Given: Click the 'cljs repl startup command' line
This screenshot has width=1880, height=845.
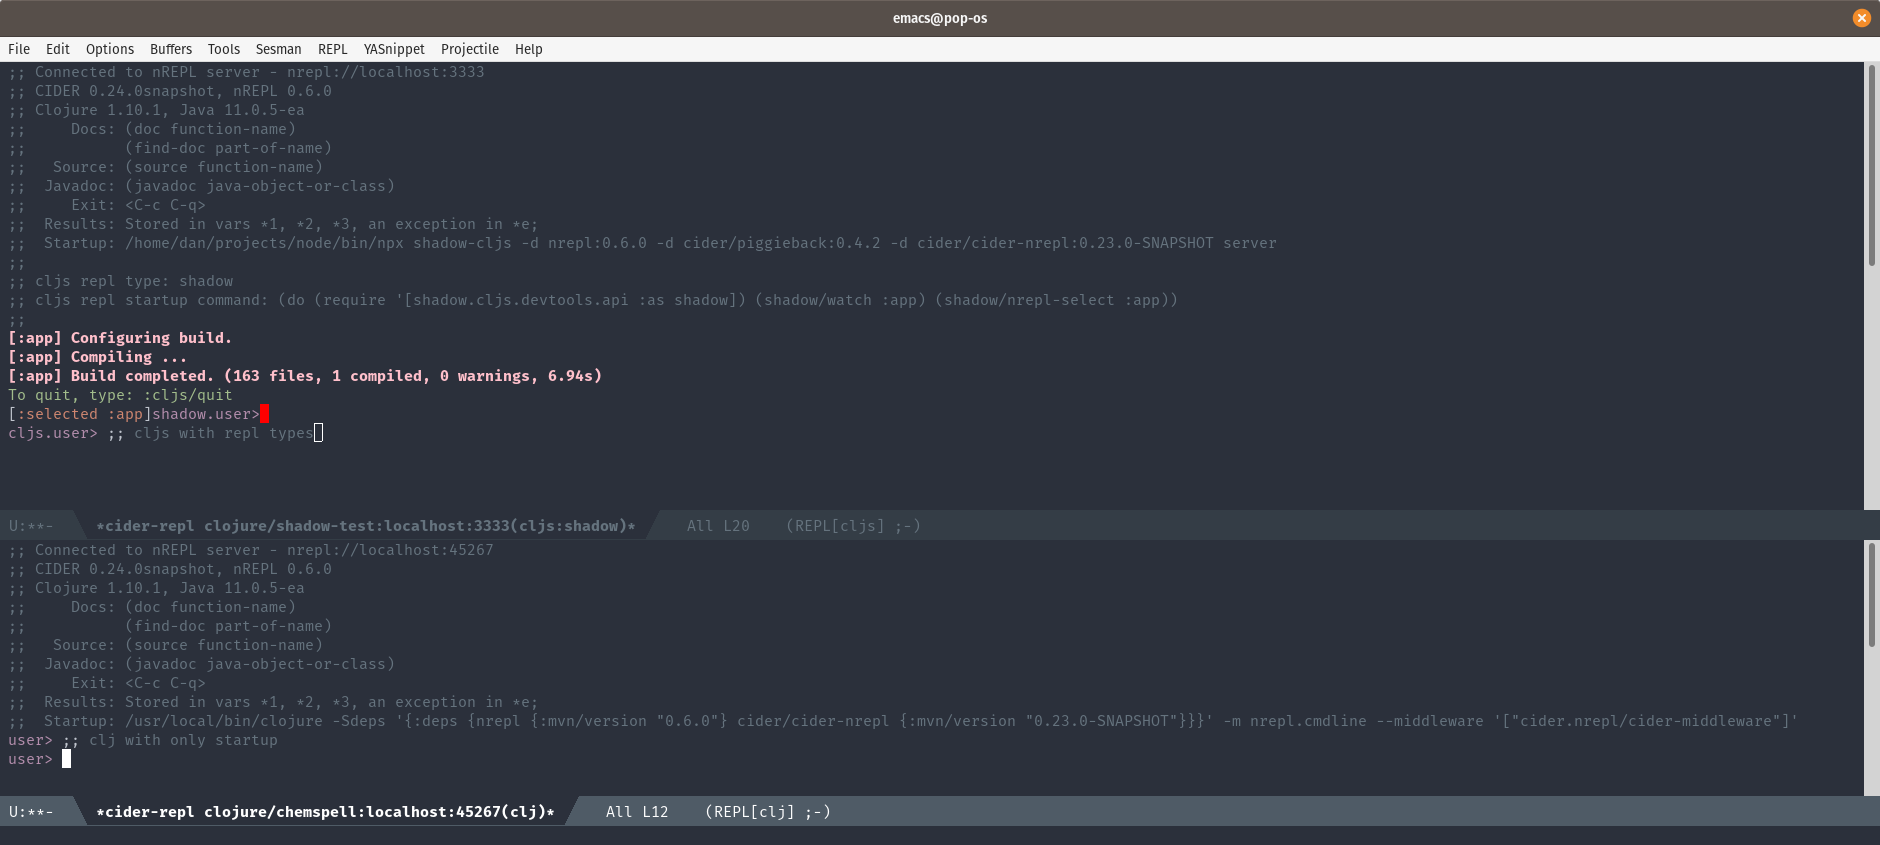Looking at the screenshot, I should click(x=593, y=300).
